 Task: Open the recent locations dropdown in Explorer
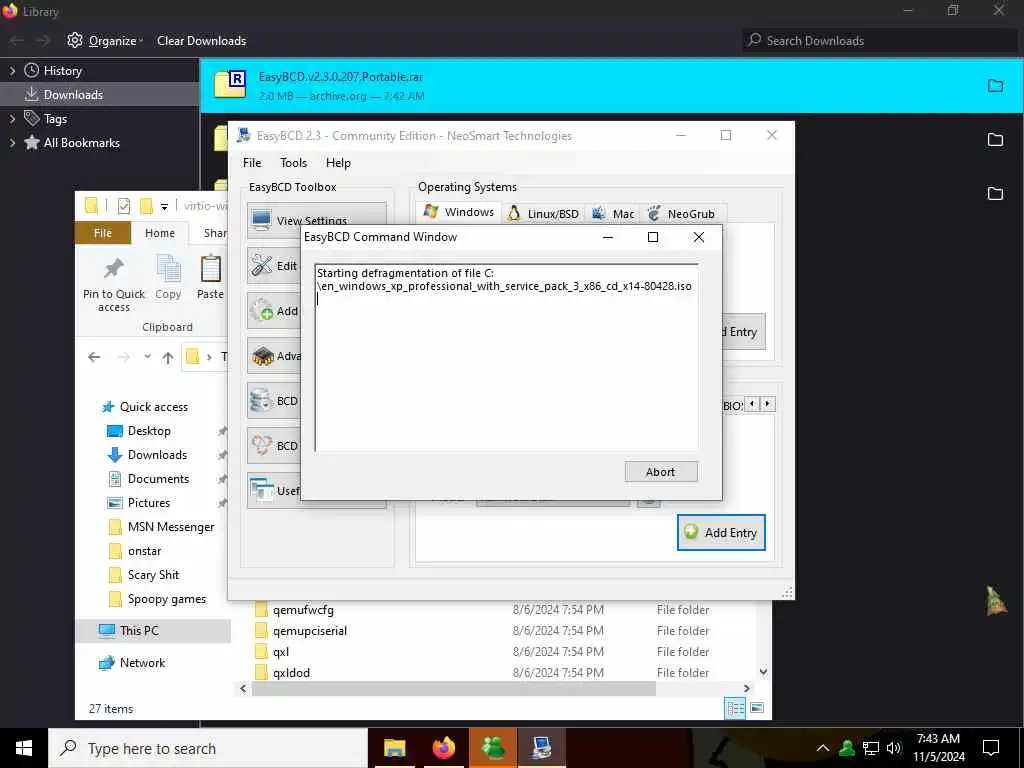click(148, 357)
